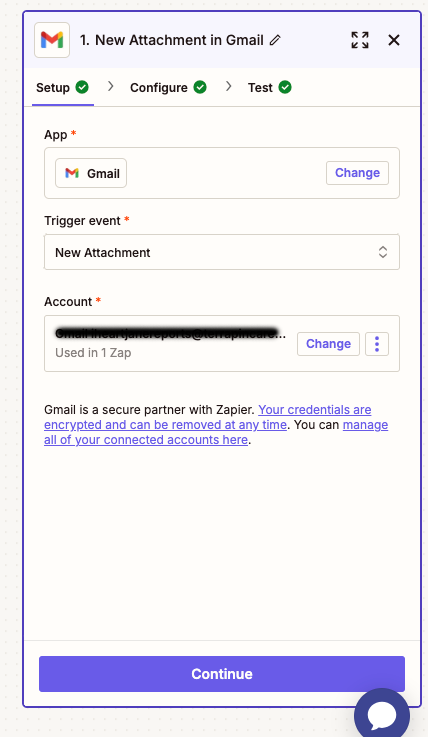Click chevron between Configure and Test
The image size is (428, 737).
pos(228,86)
